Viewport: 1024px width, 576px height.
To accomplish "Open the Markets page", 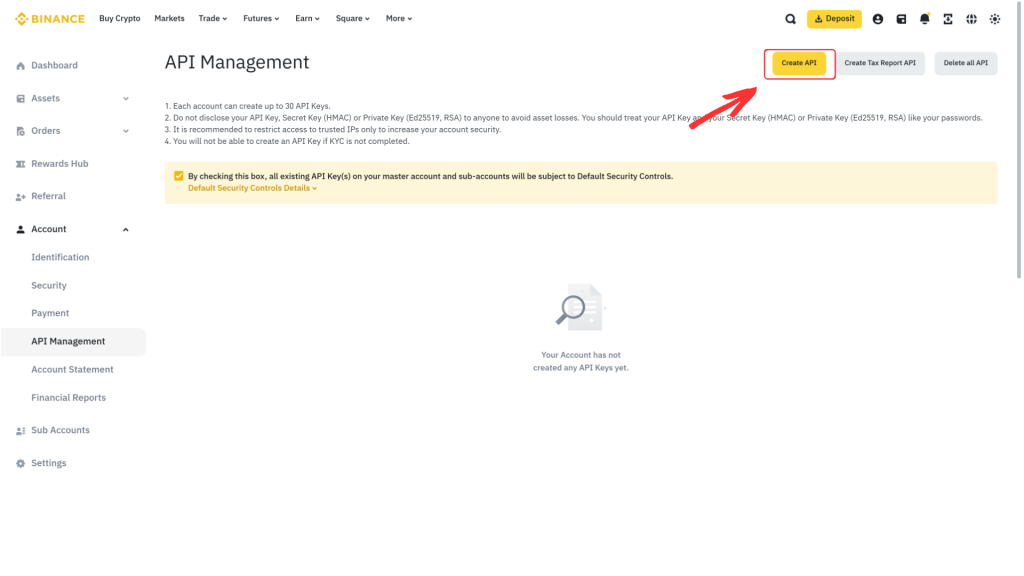I will pos(169,18).
